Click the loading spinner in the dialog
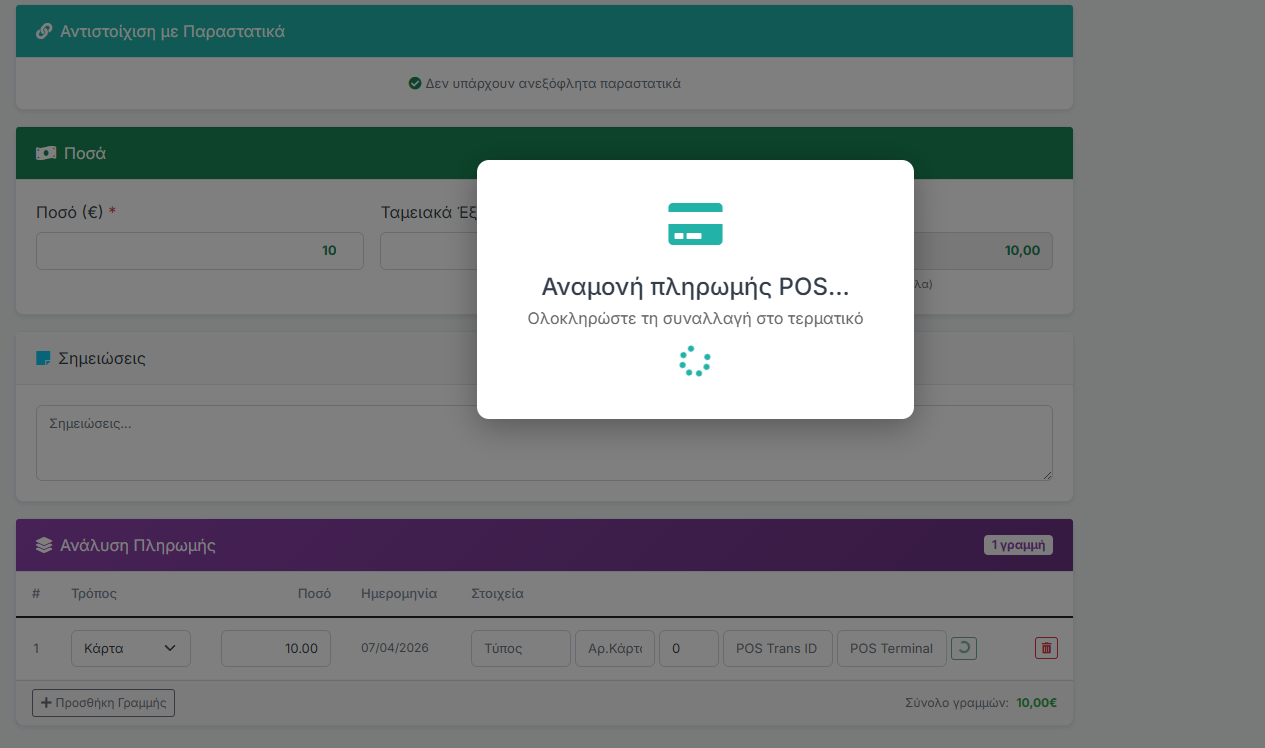1265x748 pixels. pos(695,361)
